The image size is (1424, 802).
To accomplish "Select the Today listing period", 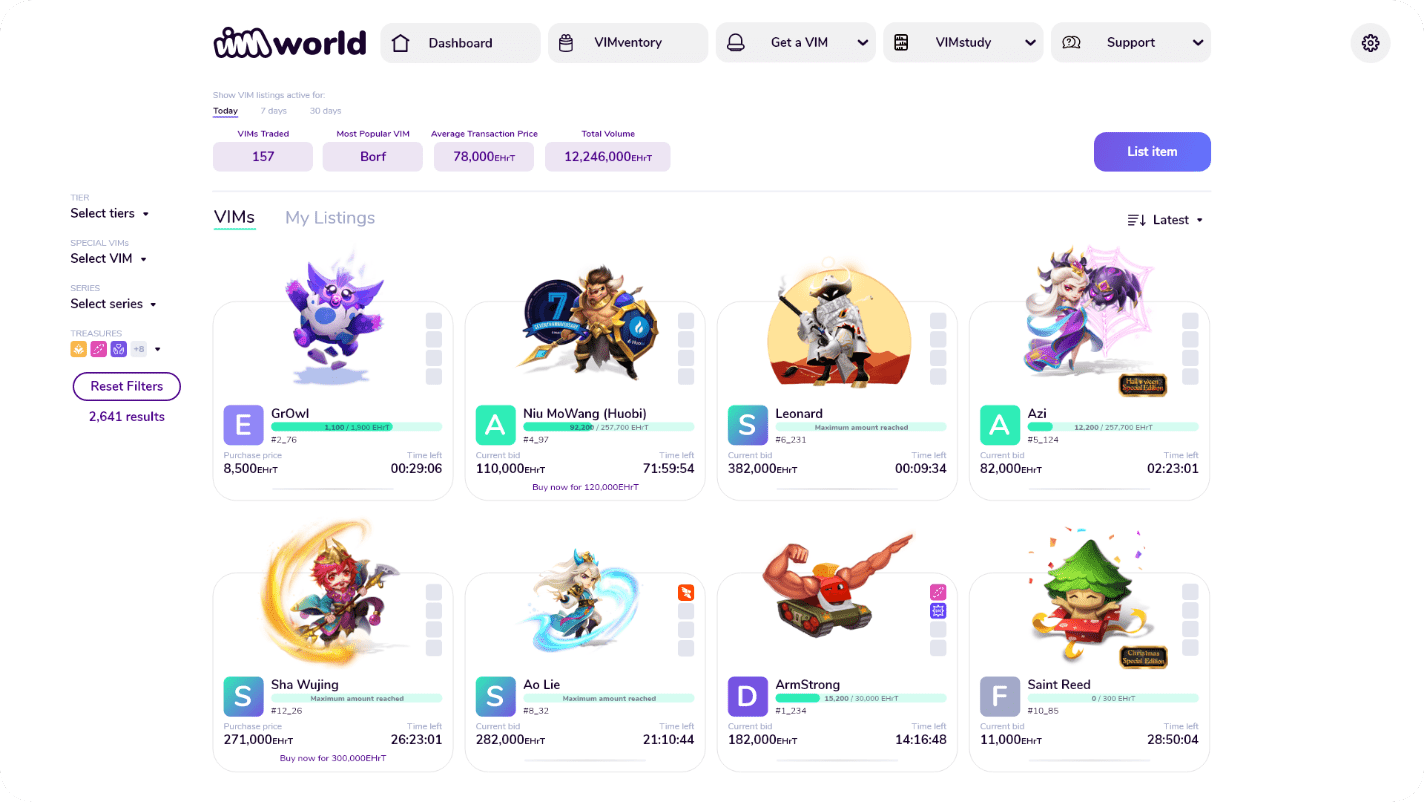I will [x=225, y=111].
